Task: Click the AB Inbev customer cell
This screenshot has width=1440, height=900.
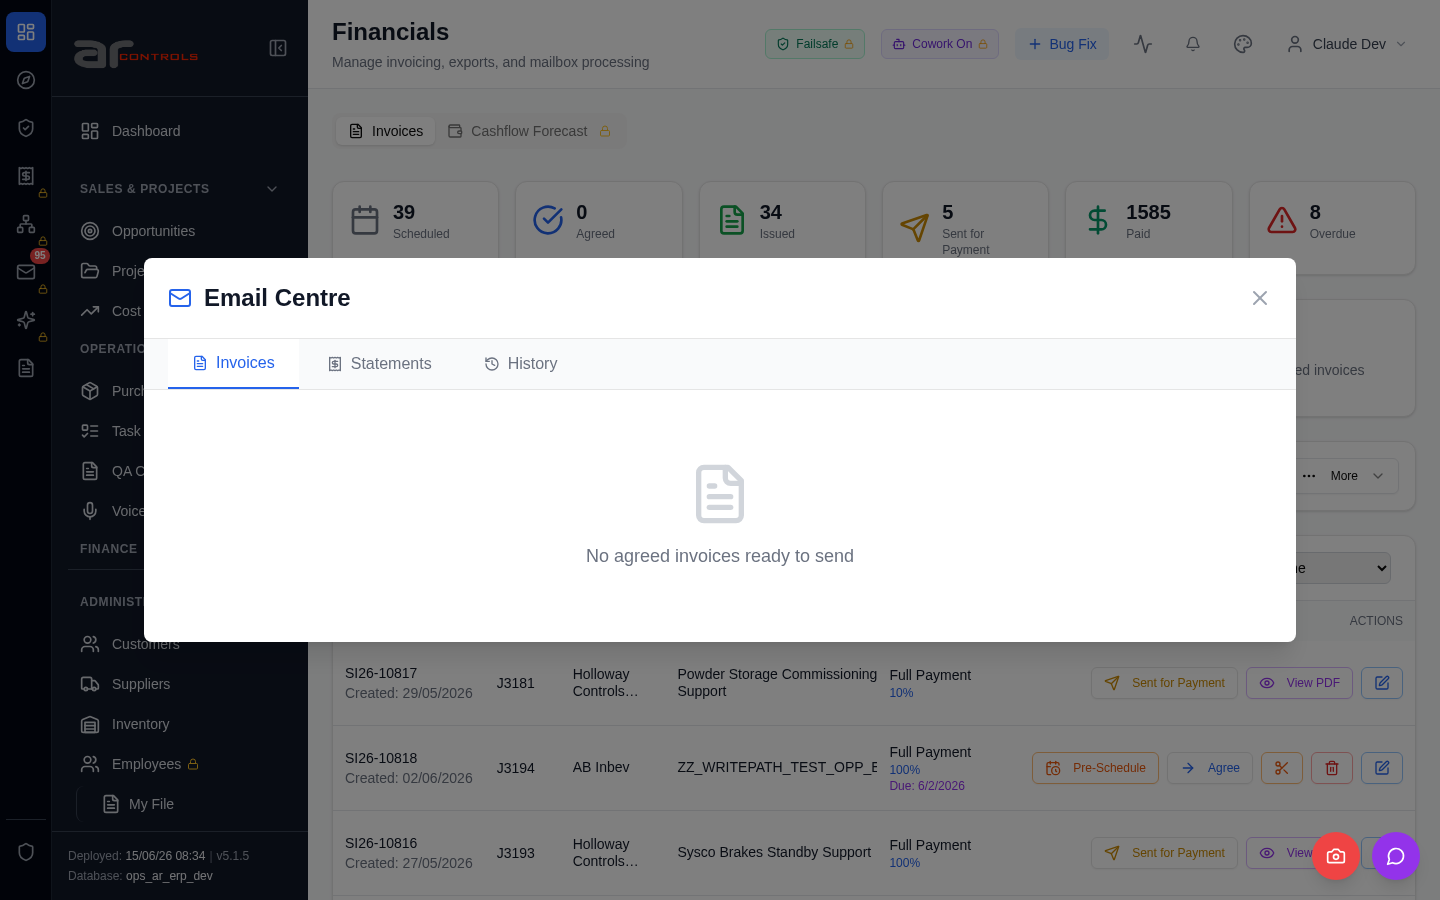Action: (x=601, y=767)
